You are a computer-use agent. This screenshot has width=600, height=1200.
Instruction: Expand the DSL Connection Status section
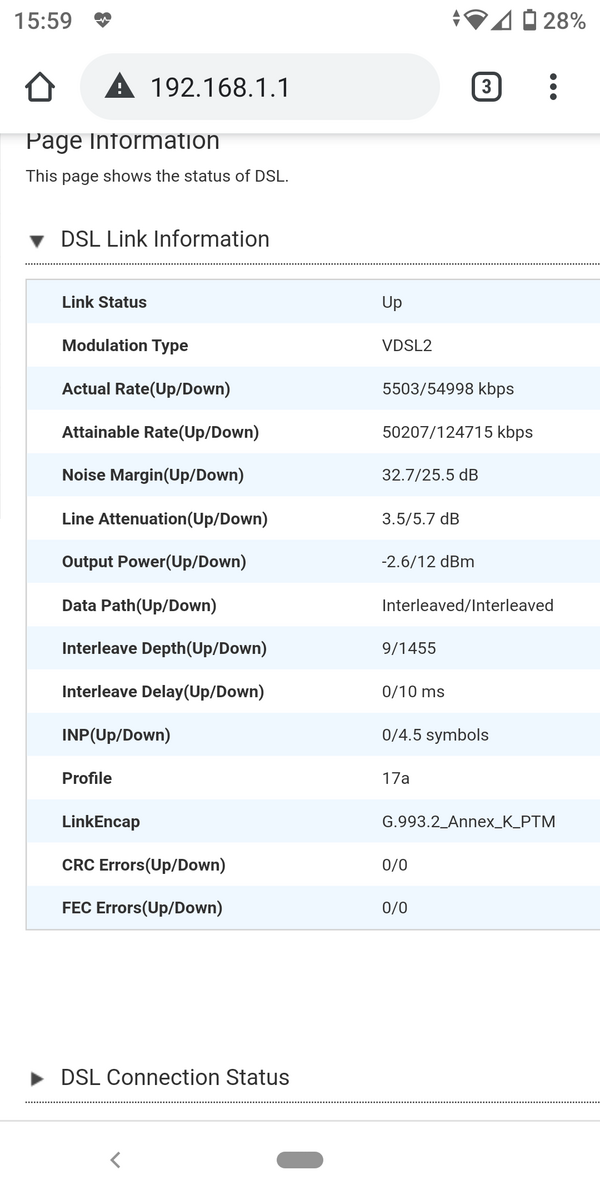click(x=37, y=1079)
